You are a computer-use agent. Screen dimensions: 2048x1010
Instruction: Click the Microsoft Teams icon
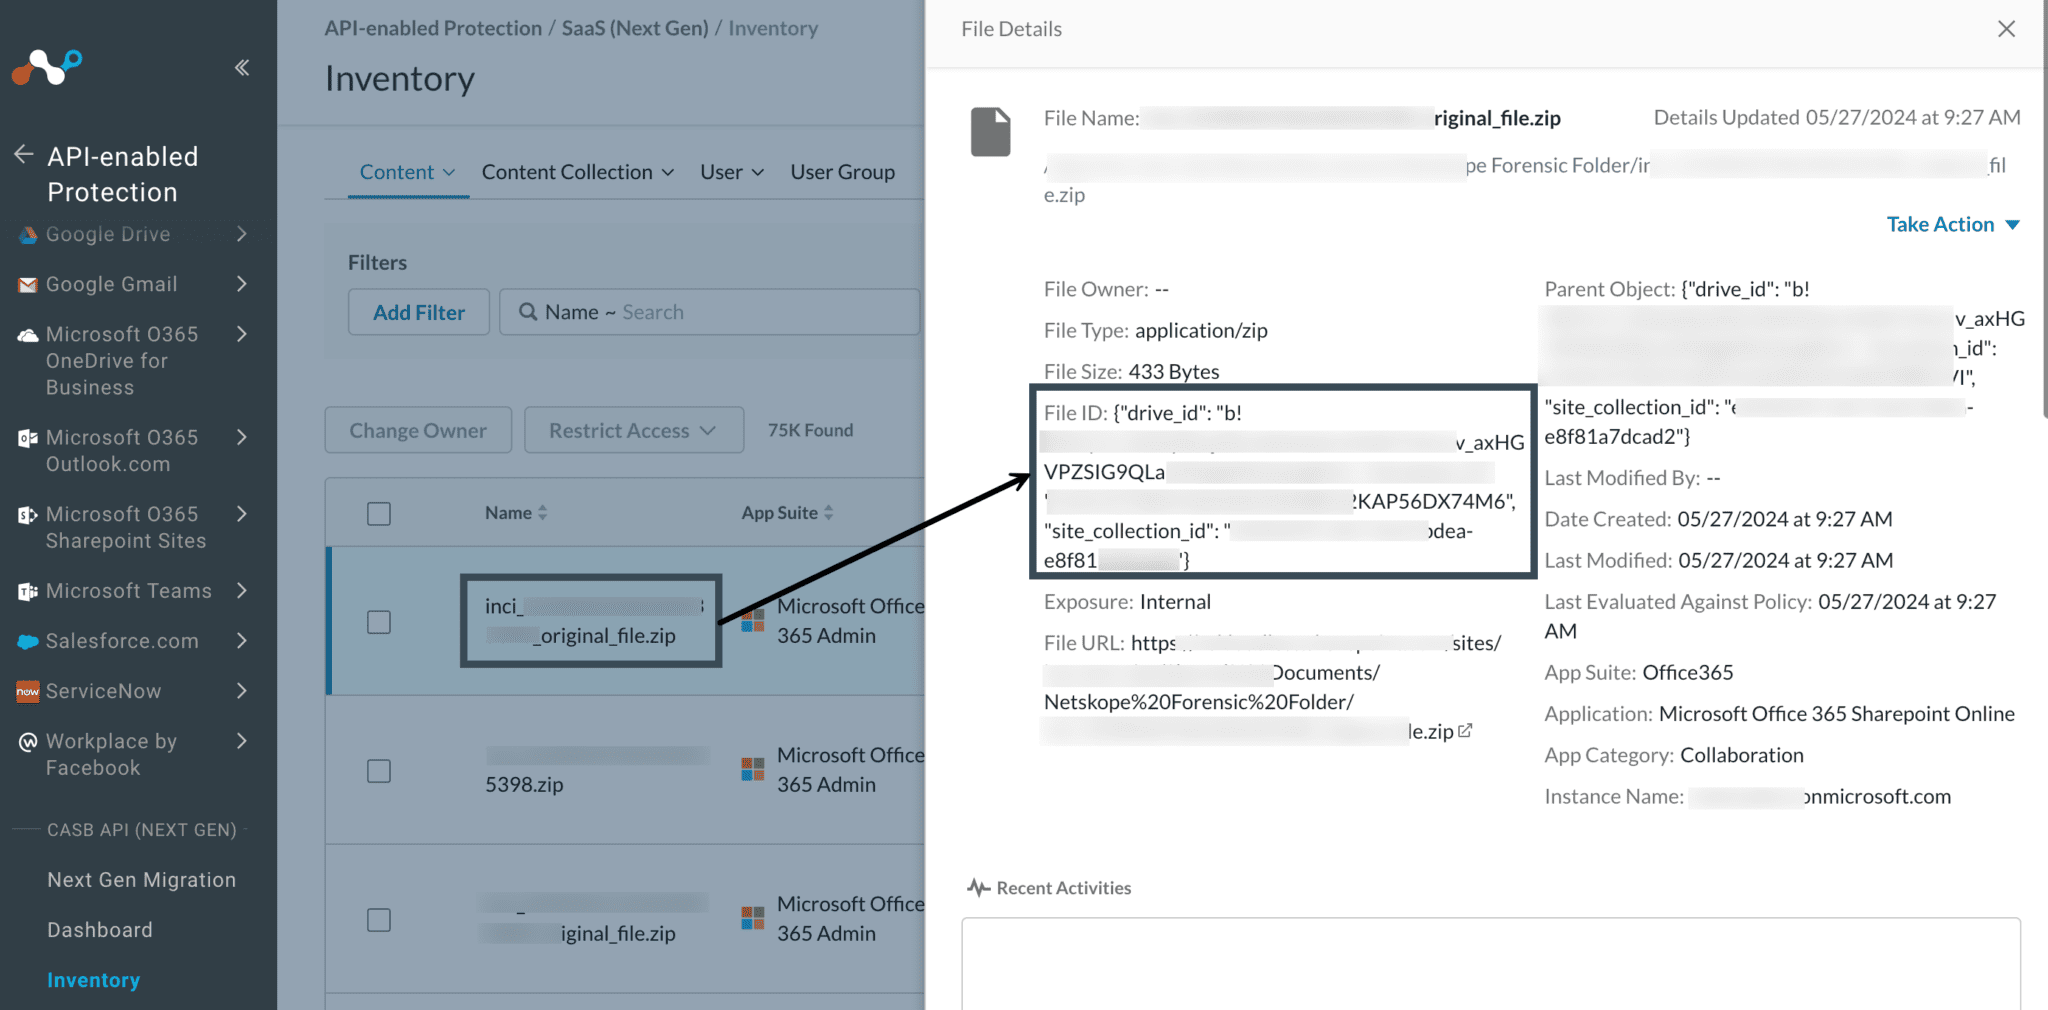(x=28, y=592)
